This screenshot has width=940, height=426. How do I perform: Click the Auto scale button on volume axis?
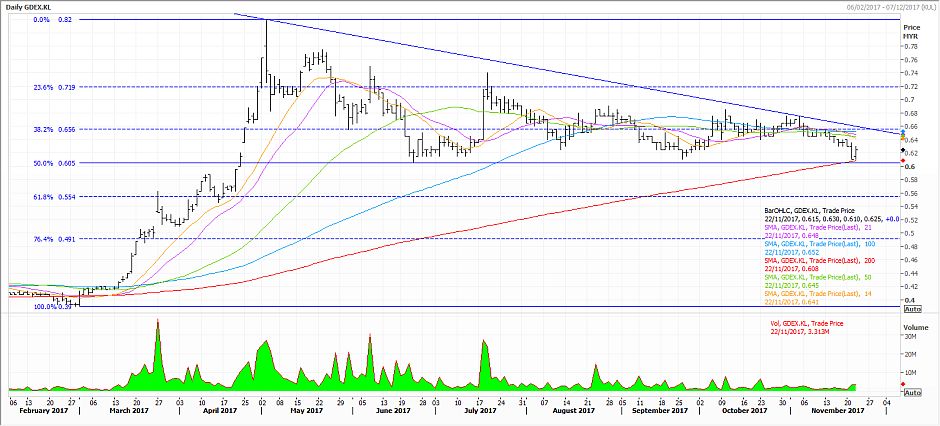click(x=913, y=398)
